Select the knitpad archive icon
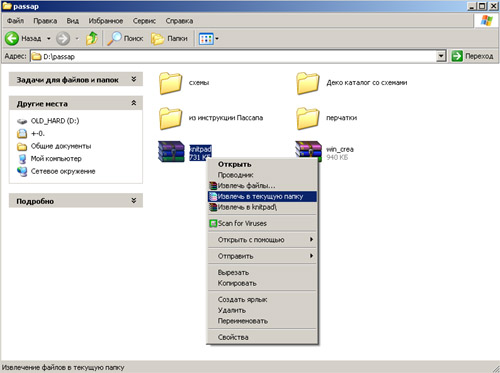 (x=171, y=152)
